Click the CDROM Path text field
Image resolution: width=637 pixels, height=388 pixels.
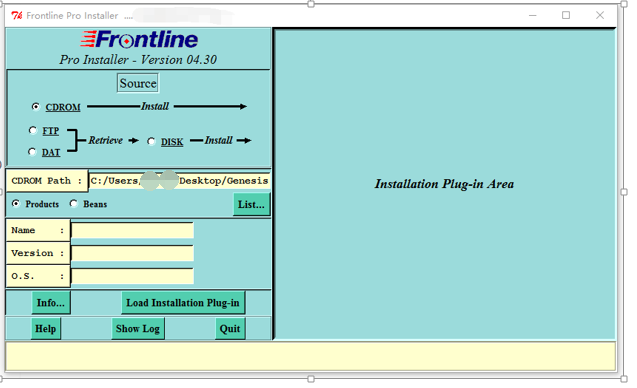(179, 181)
